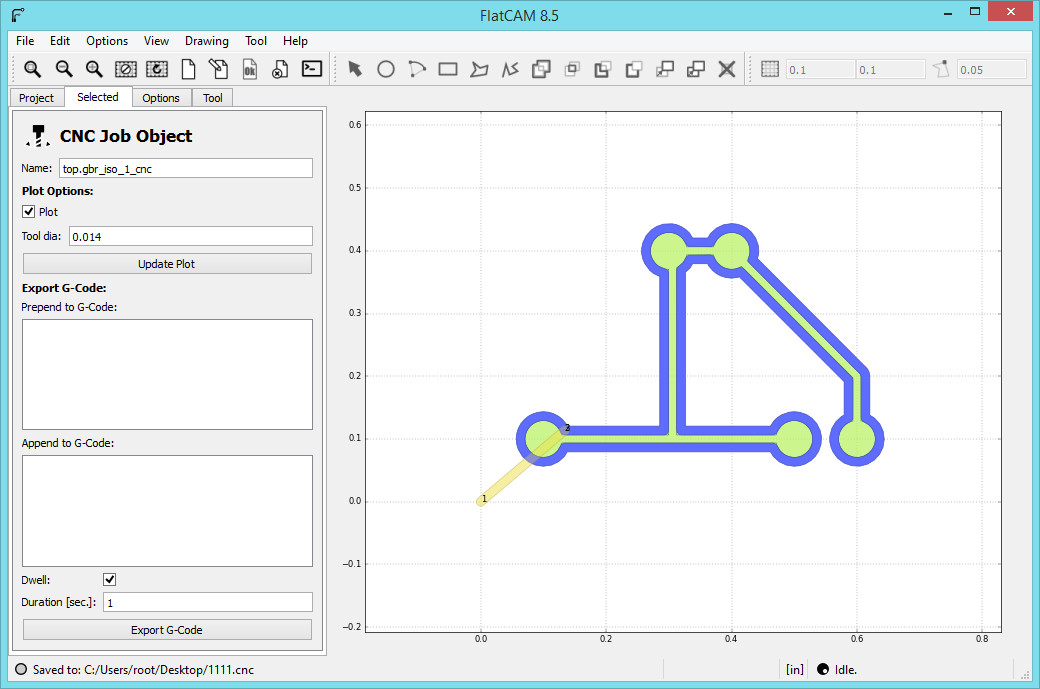Viewport: 1040px width, 689px height.
Task: Select the Add Path drawing tool
Action: (x=510, y=69)
